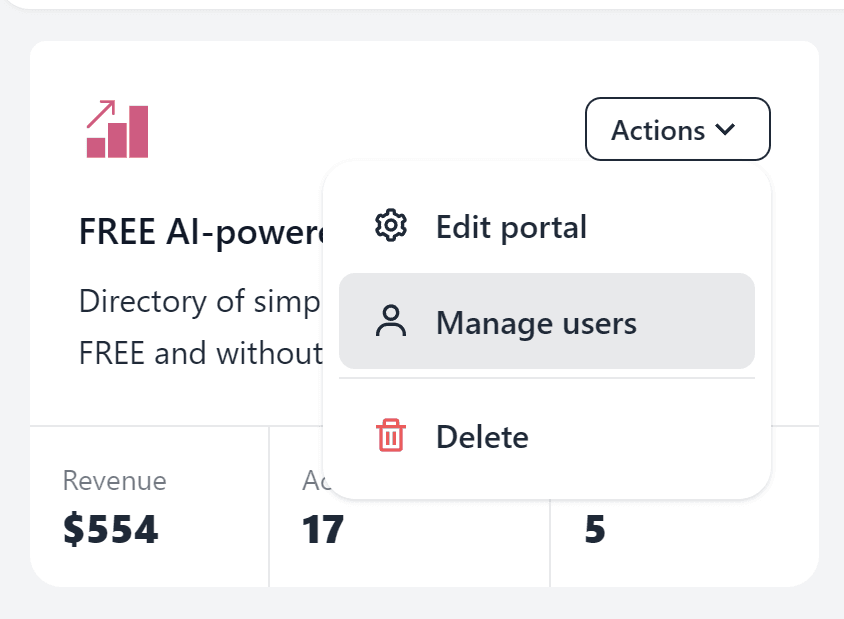Choose Edit portal from the menu
844x619 pixels.
pos(511,226)
